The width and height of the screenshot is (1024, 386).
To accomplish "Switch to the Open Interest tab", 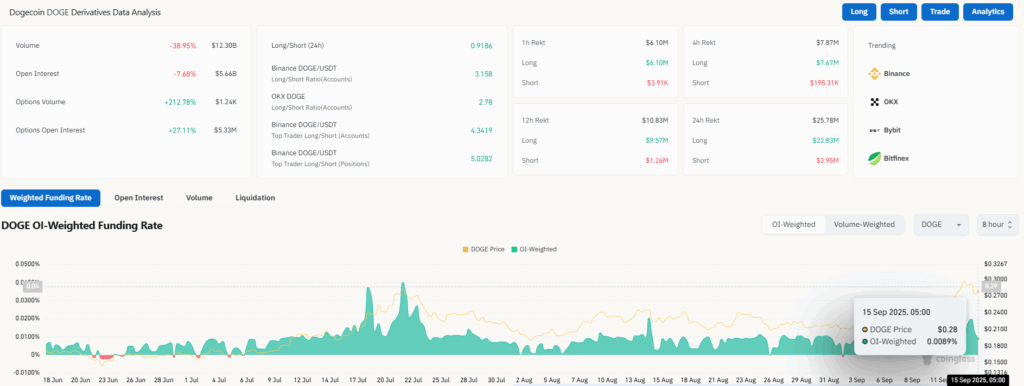I will click(138, 197).
